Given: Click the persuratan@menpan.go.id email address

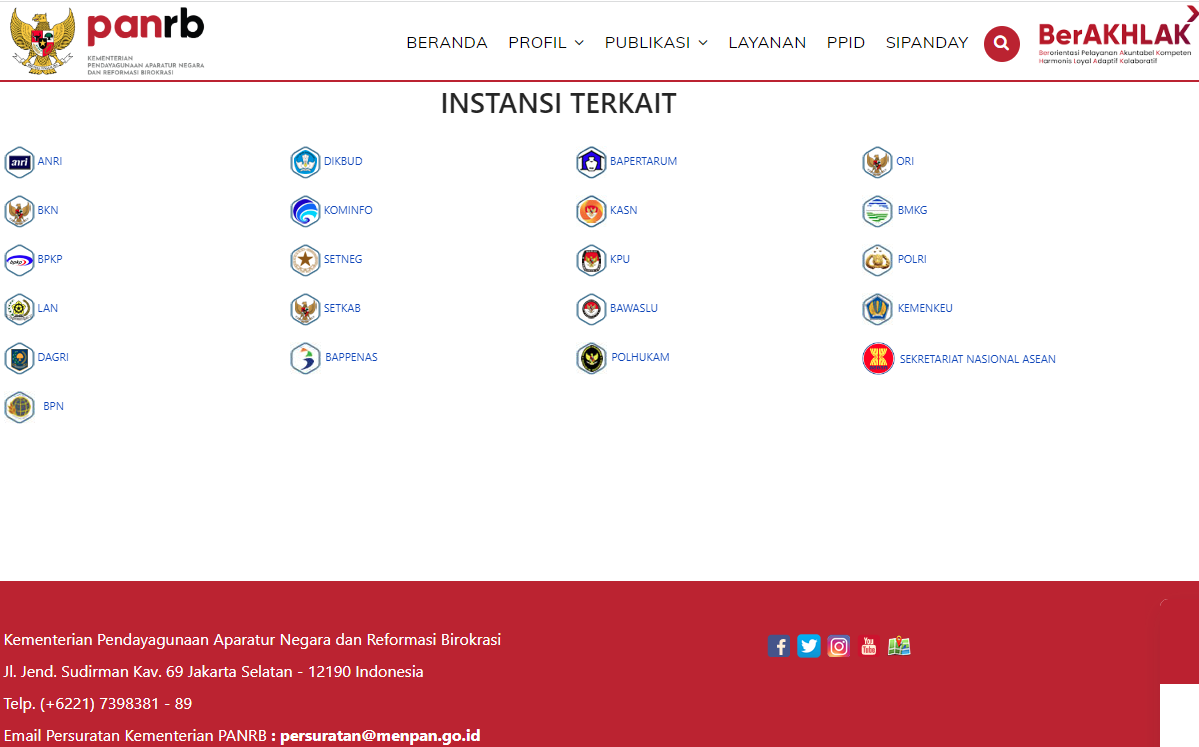Looking at the screenshot, I should [380, 736].
